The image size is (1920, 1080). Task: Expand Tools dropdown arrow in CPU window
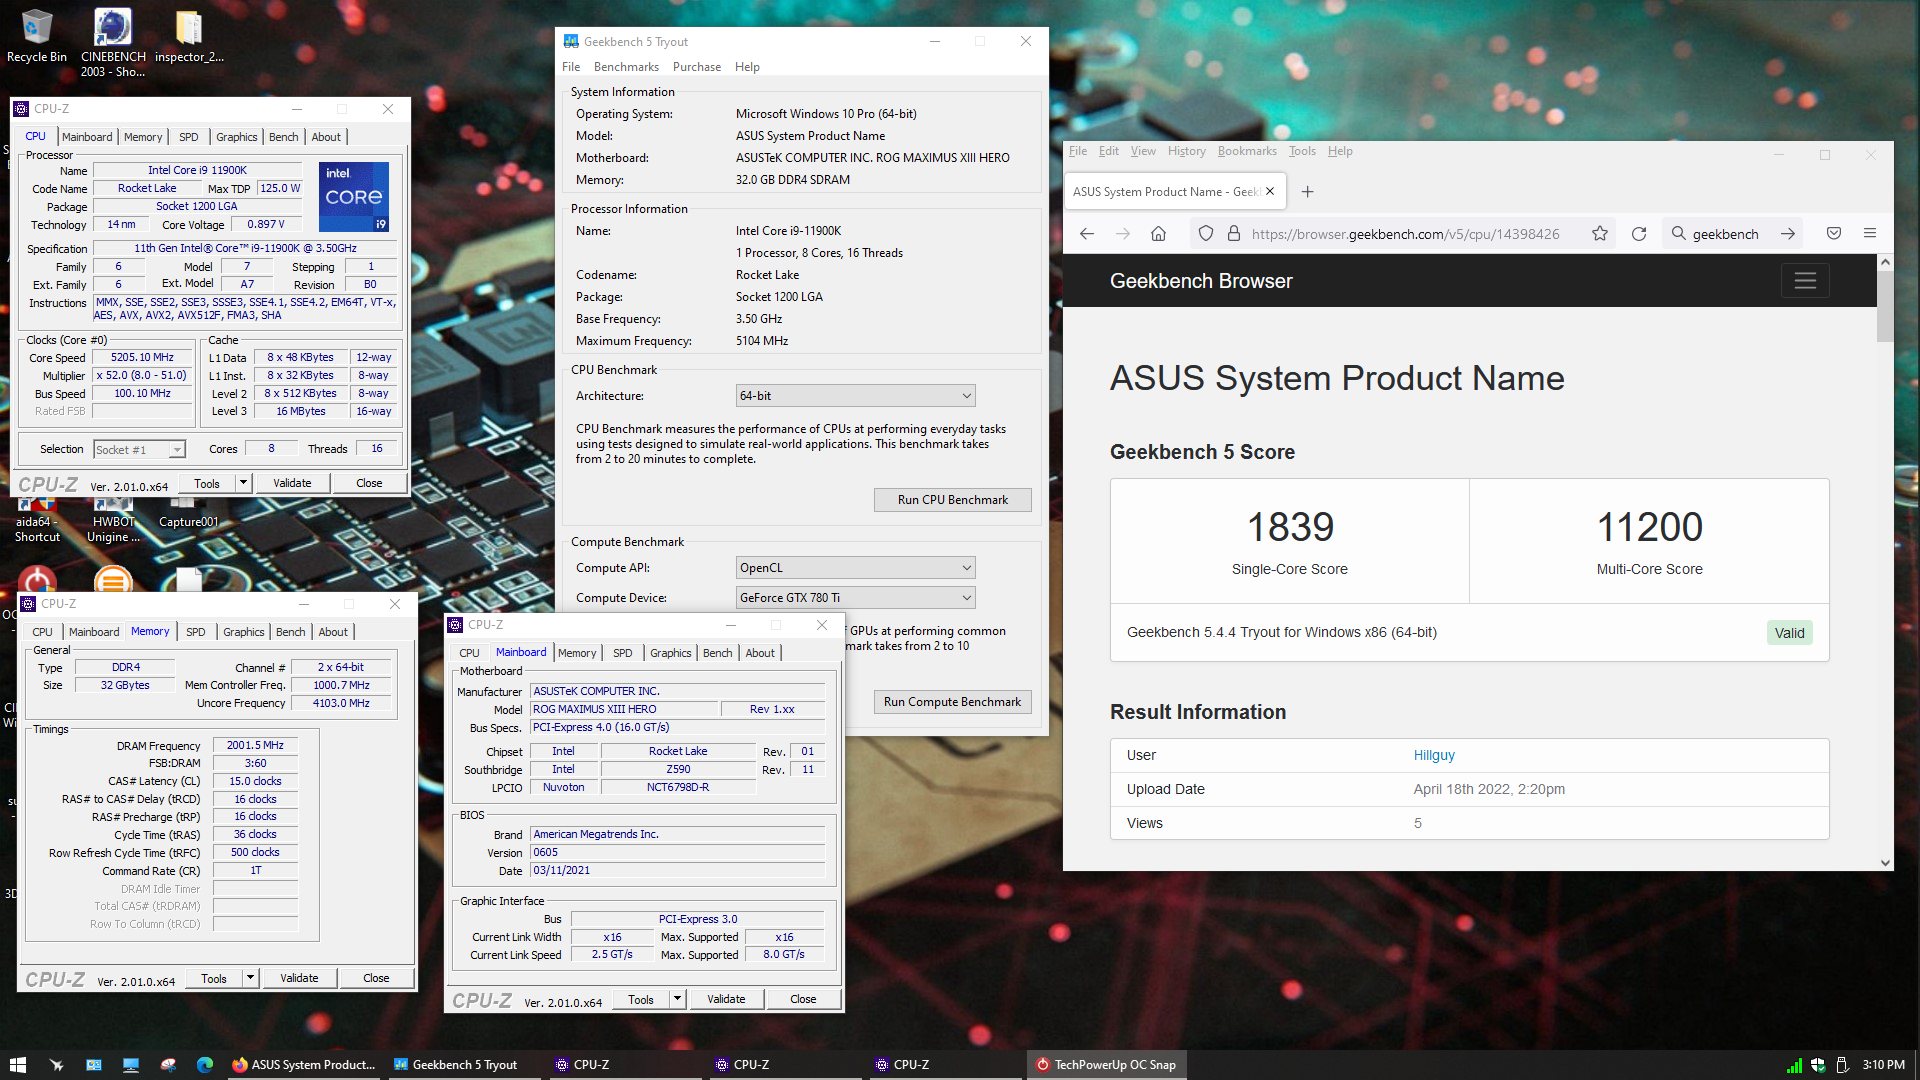tap(243, 483)
